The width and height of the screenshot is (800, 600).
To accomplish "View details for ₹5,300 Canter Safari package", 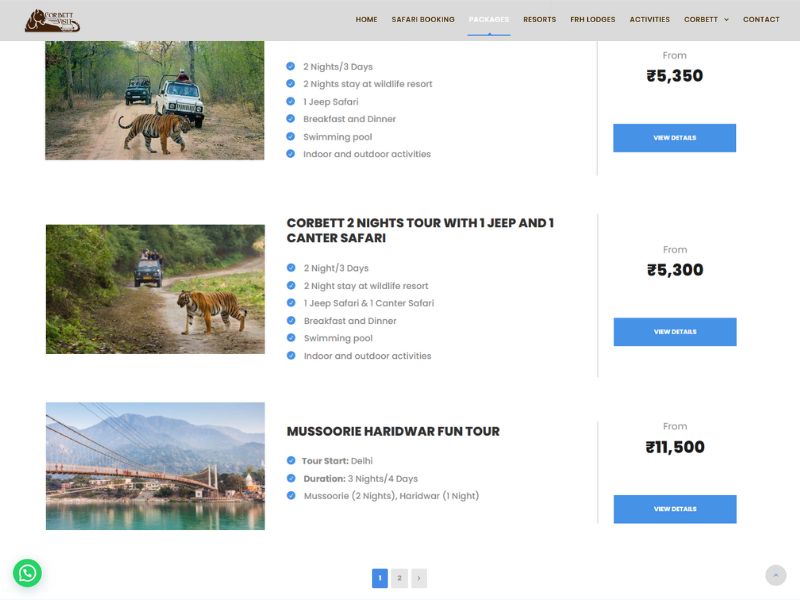I will [674, 332].
